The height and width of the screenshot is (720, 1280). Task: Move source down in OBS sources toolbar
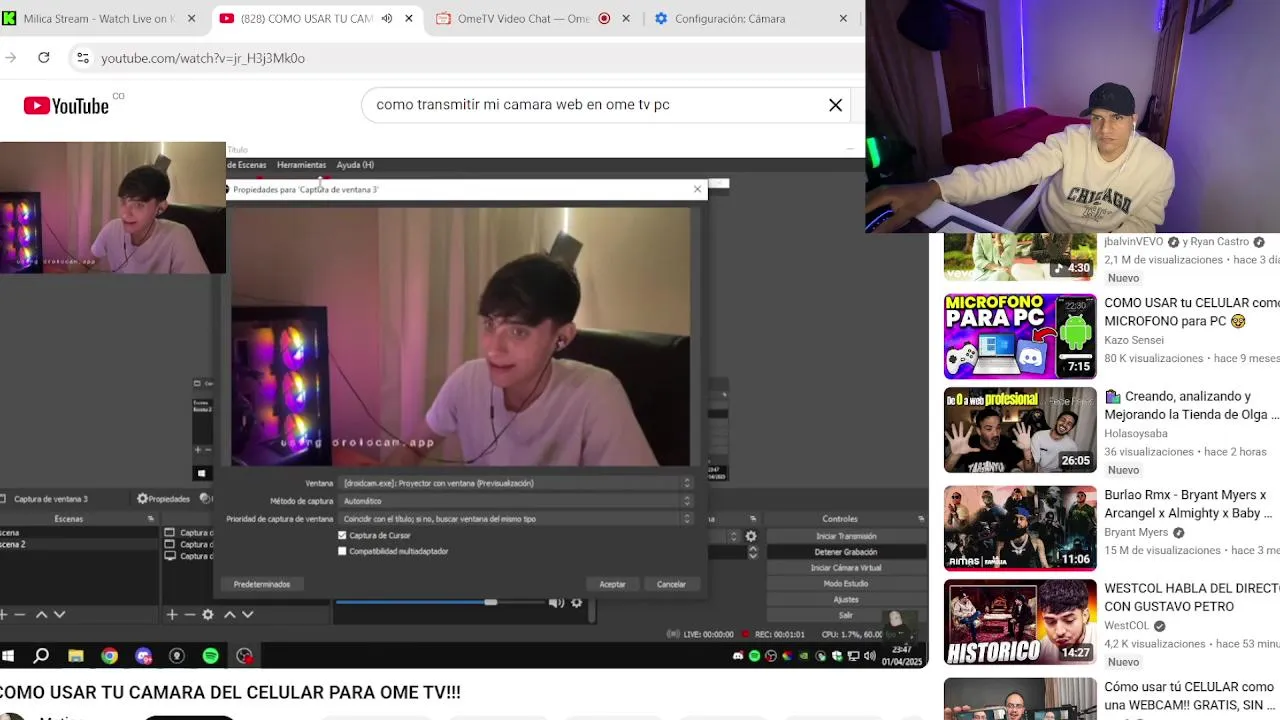pyautogui.click(x=248, y=614)
